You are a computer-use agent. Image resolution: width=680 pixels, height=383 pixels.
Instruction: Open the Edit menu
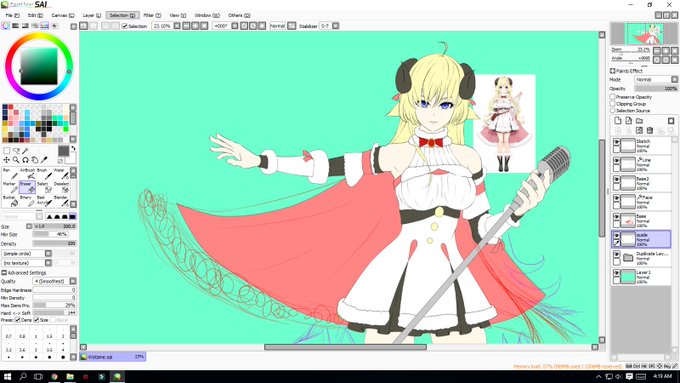pyautogui.click(x=35, y=15)
